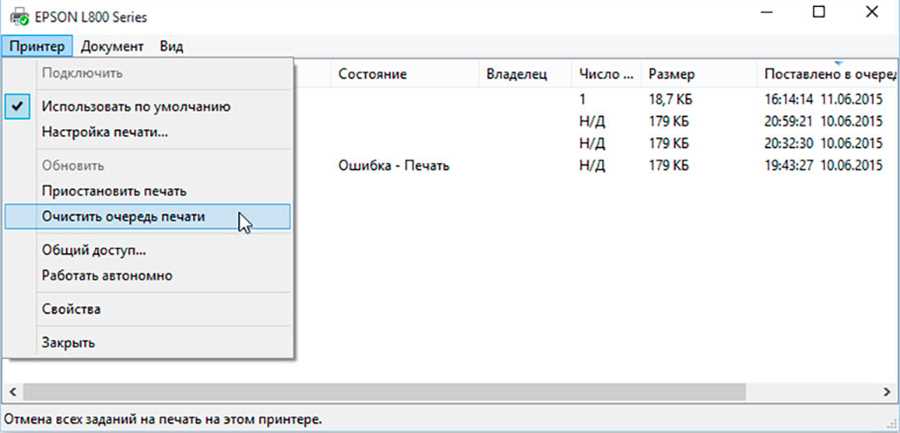Sort by Поставлено в очередь column
Image resolution: width=900 pixels, height=433 pixels.
[x=824, y=74]
